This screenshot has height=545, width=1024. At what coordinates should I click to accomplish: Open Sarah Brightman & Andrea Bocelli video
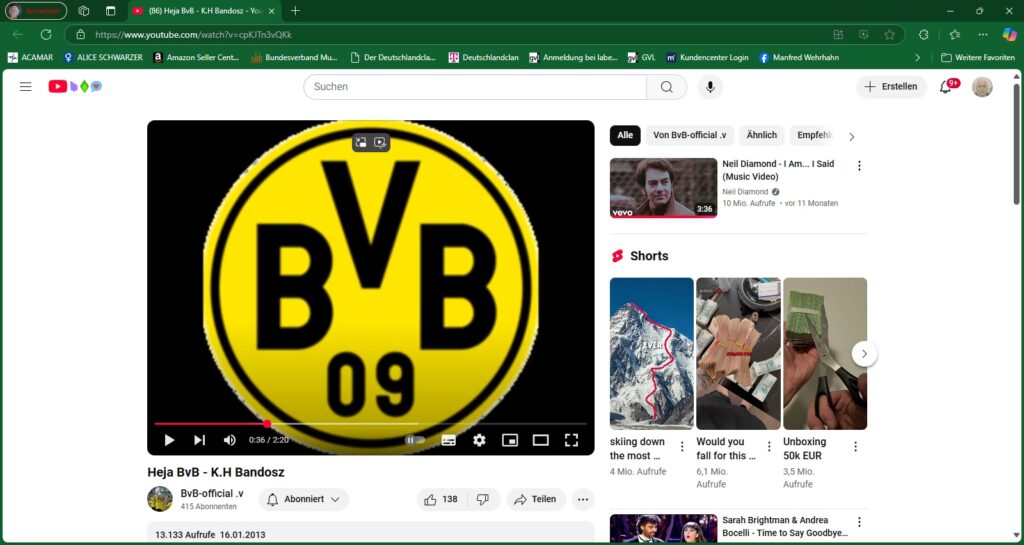click(664, 529)
